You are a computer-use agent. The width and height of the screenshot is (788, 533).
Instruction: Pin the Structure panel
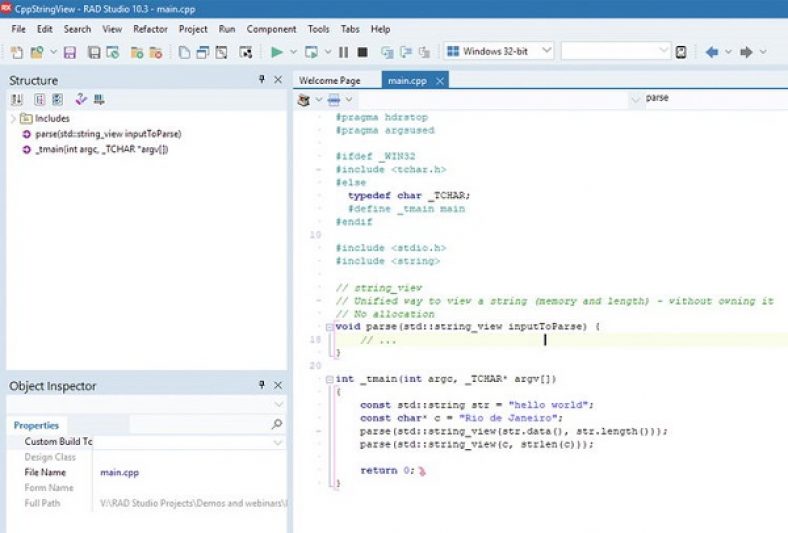[262, 80]
